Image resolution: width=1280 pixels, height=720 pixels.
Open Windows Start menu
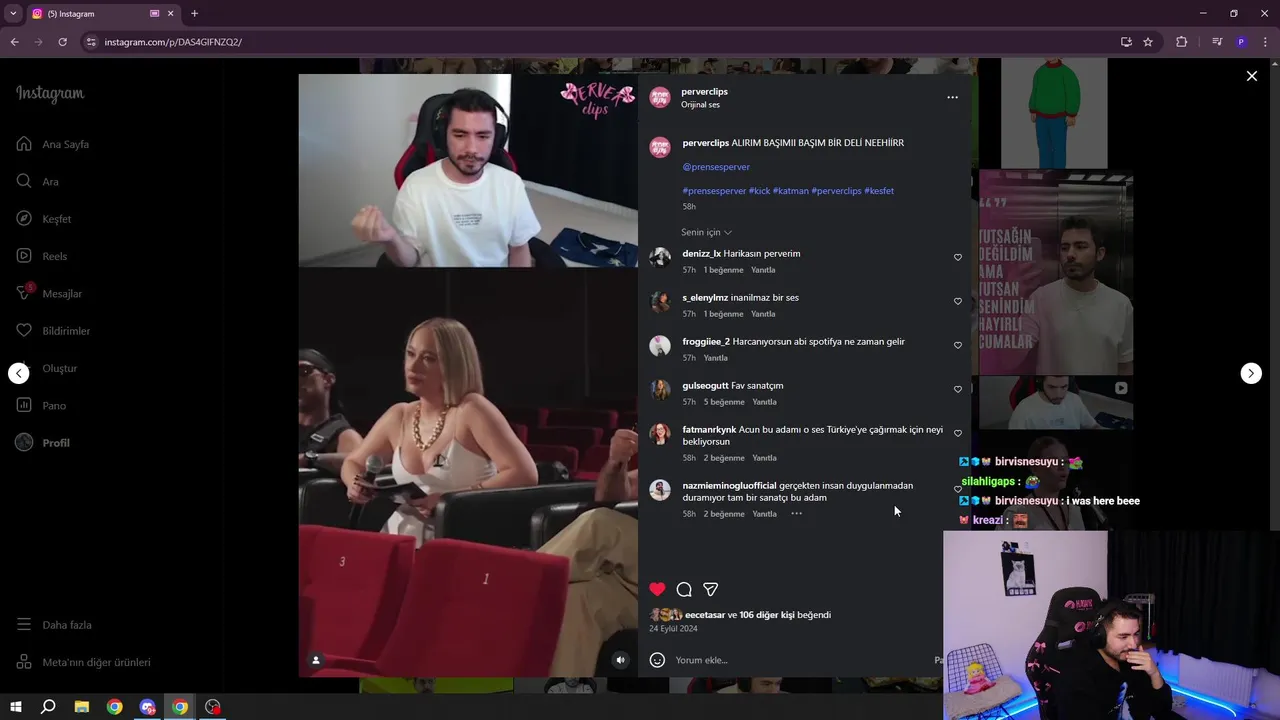tap(15, 707)
